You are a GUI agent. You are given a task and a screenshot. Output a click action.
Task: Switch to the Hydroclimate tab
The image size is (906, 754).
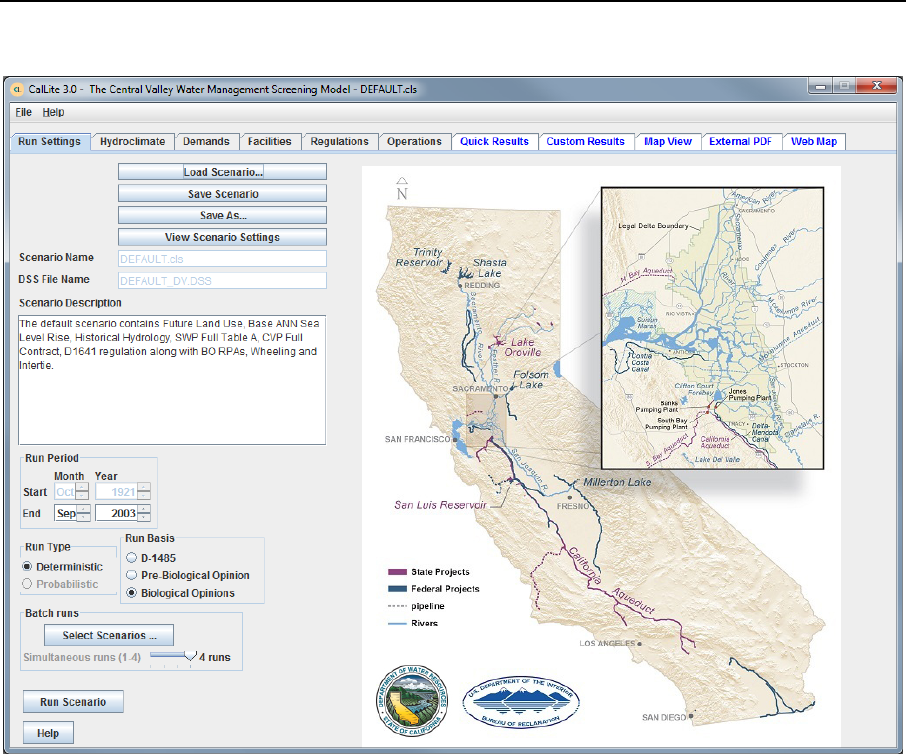click(132, 142)
